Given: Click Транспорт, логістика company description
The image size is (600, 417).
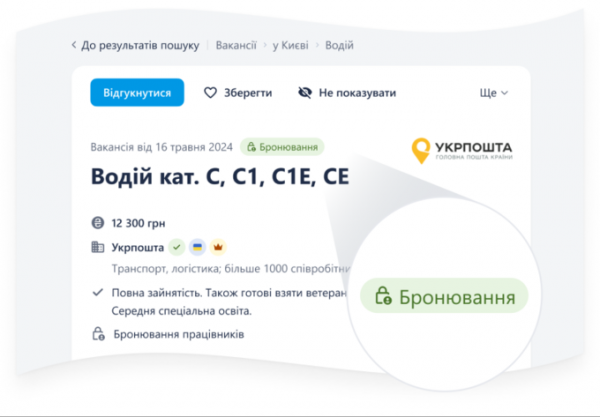Looking at the screenshot, I should coord(231,269).
